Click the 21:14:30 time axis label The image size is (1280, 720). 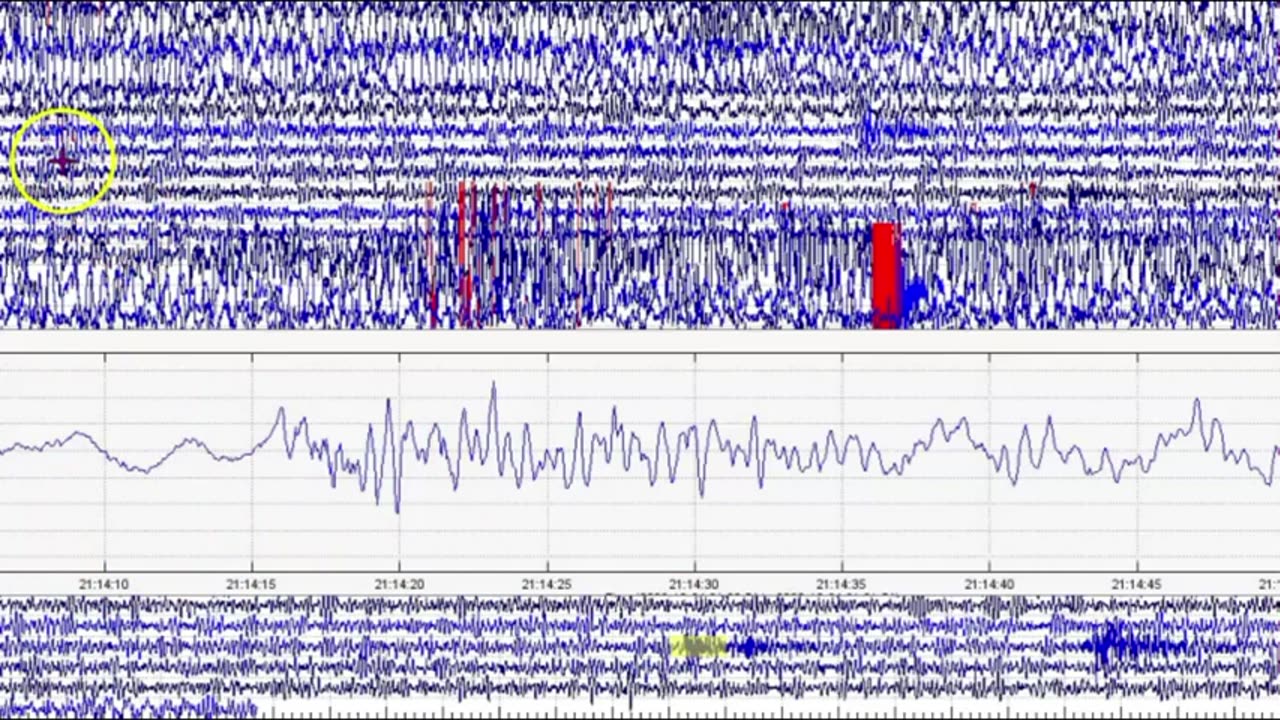(x=694, y=584)
